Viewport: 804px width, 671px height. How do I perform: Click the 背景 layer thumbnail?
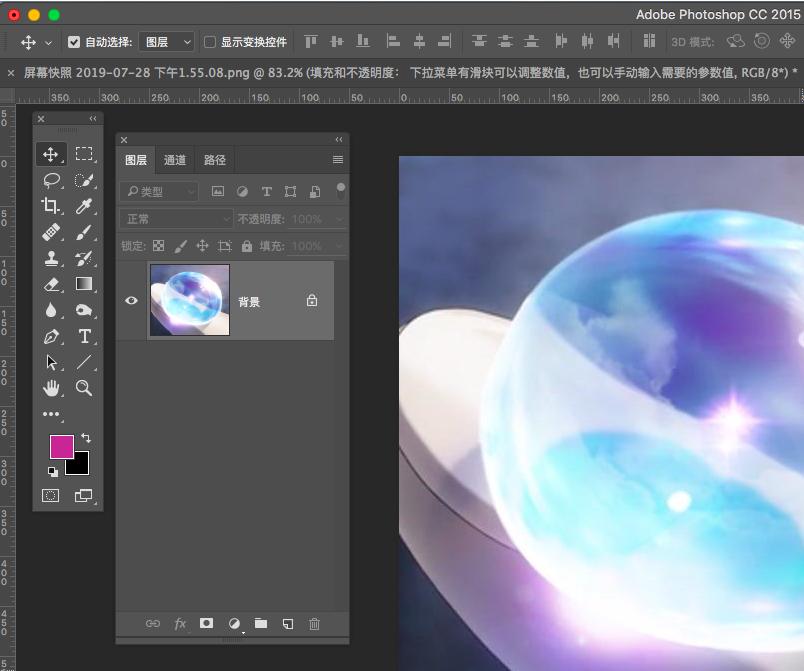coord(189,300)
